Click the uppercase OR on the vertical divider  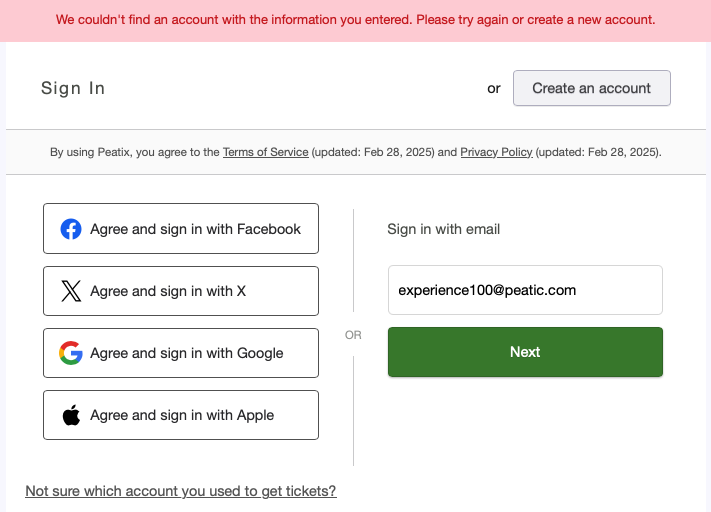point(353,335)
